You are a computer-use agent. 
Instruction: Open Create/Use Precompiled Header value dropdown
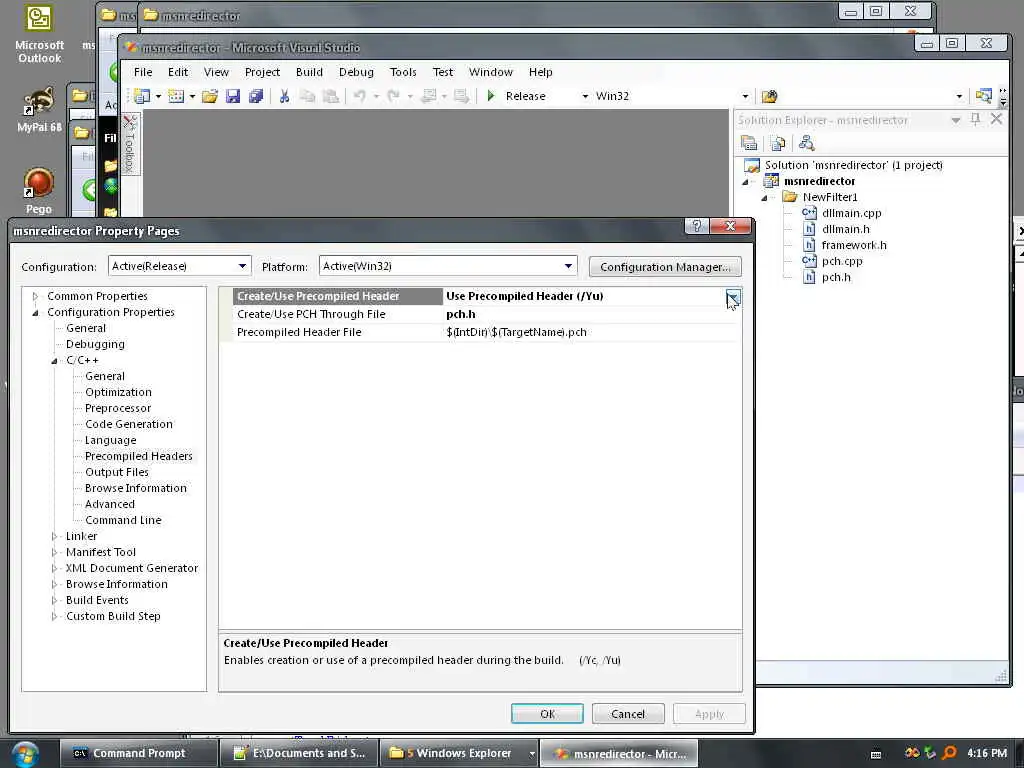pyautogui.click(x=733, y=297)
